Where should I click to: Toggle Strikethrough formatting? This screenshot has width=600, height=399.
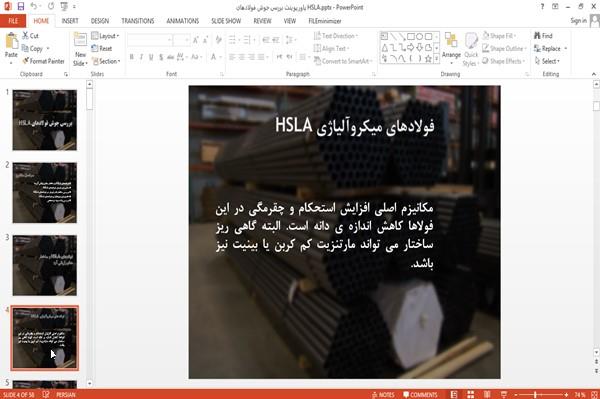click(x=170, y=57)
